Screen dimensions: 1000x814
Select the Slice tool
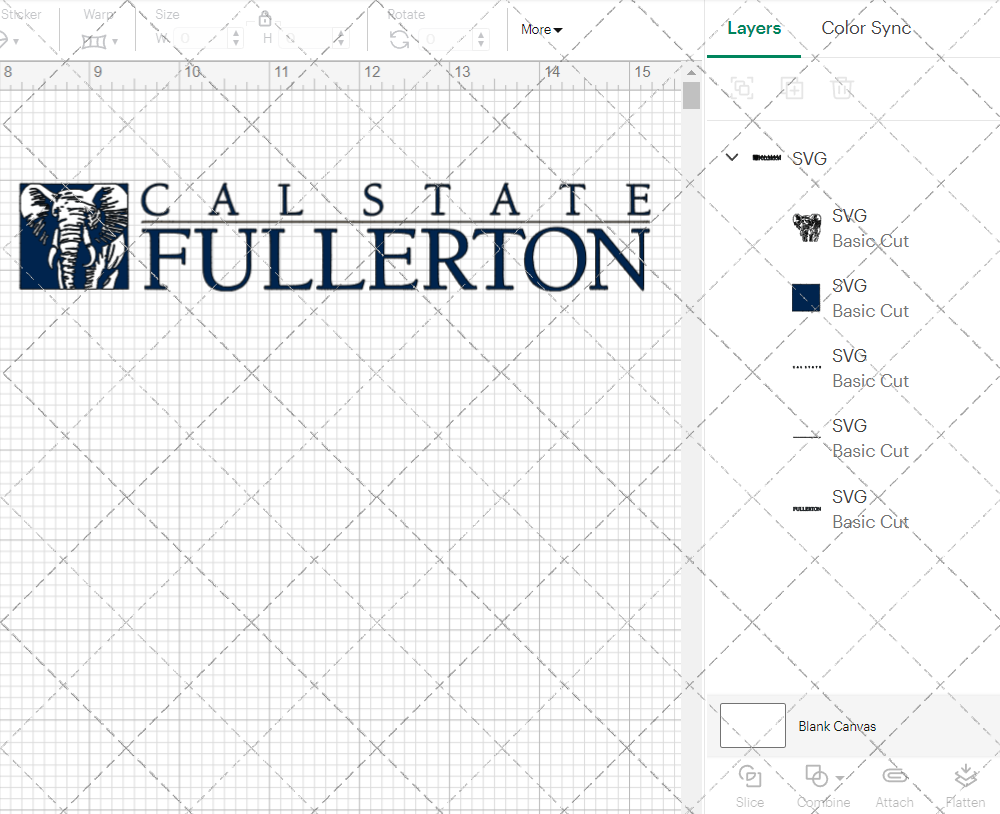click(750, 785)
